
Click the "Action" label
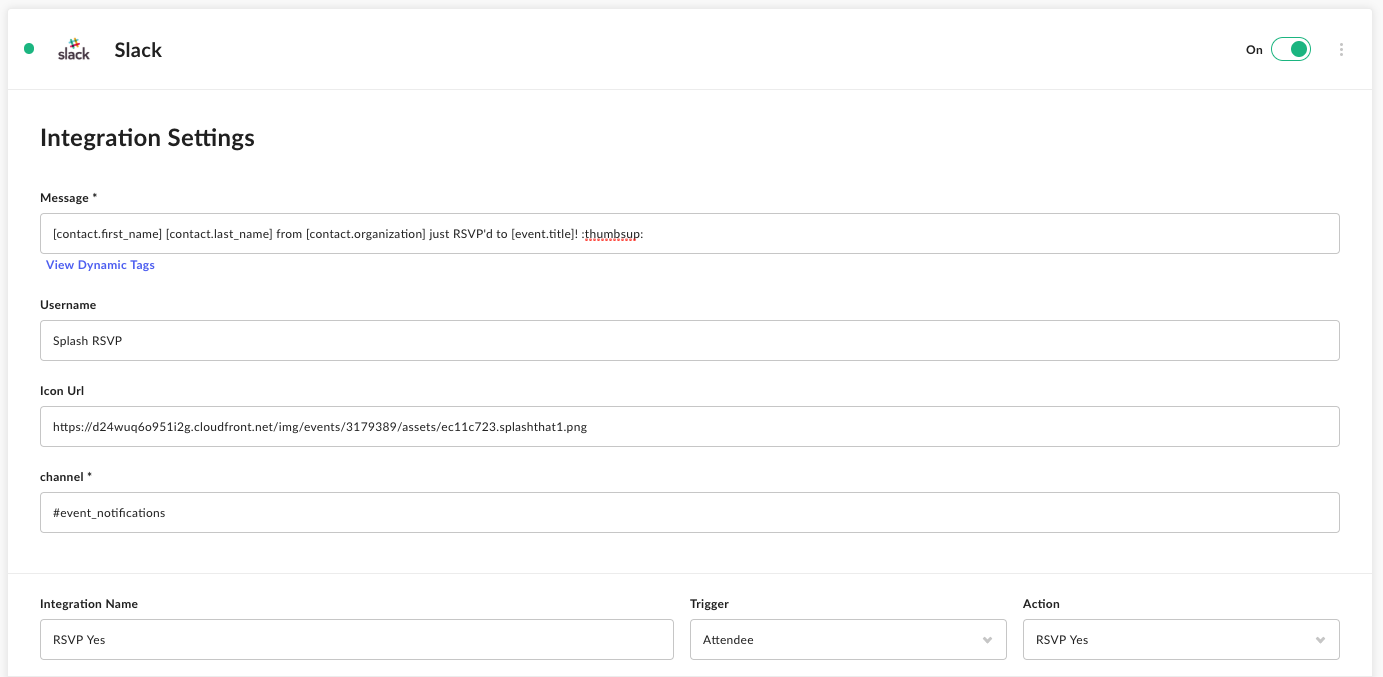(1041, 604)
